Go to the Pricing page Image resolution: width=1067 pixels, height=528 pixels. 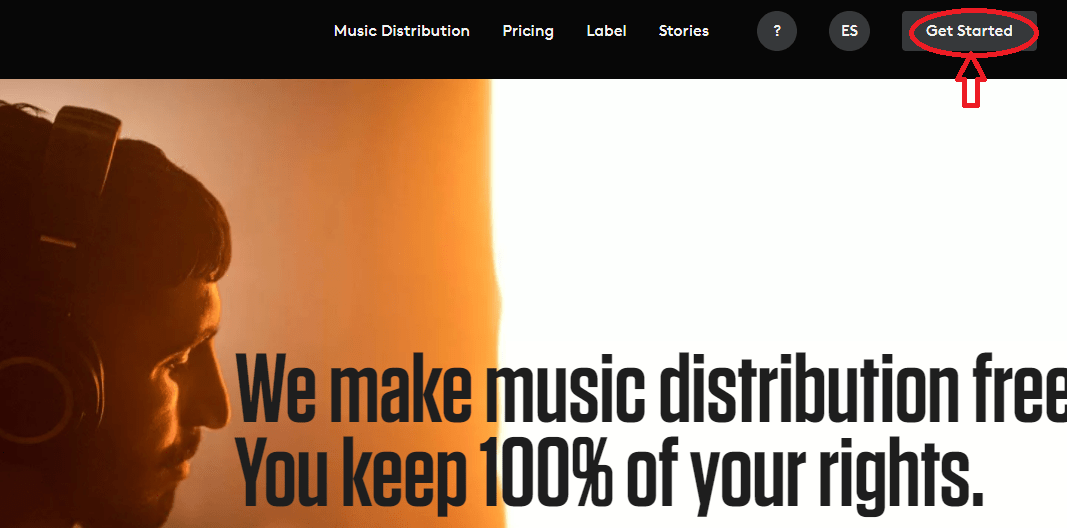pyautogui.click(x=528, y=31)
